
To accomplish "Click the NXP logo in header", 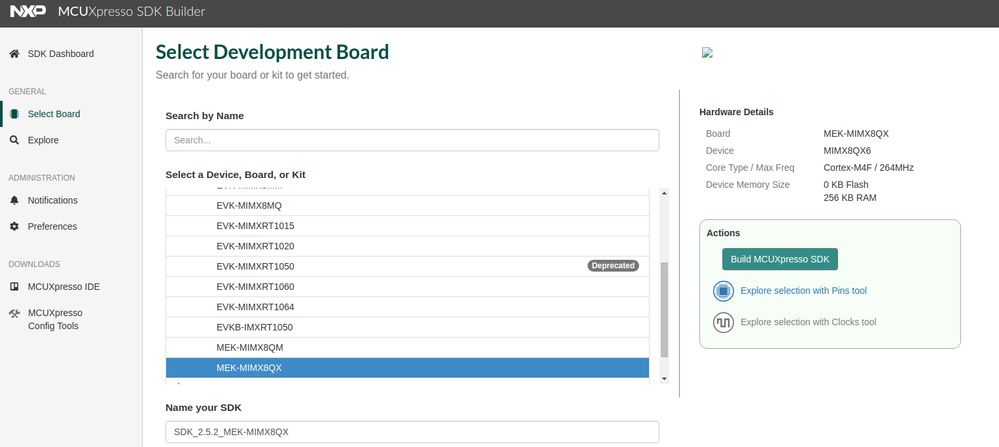I will 28,11.
